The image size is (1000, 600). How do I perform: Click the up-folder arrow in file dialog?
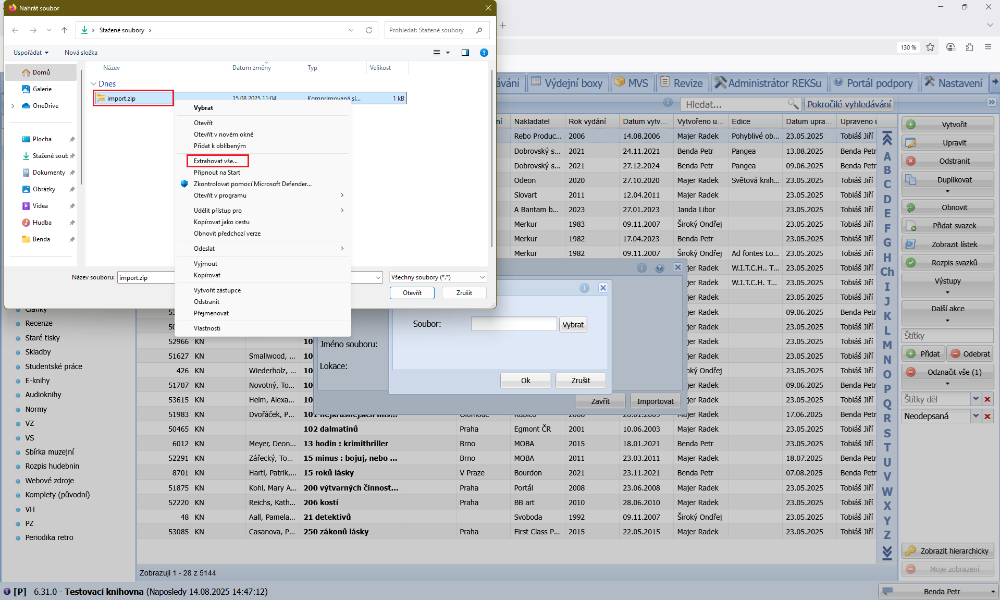[x=65, y=31]
